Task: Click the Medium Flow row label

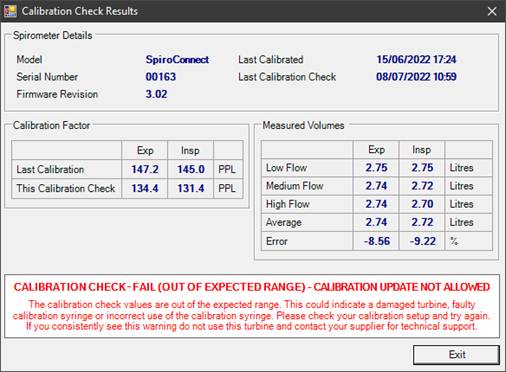Action: [x=295, y=186]
